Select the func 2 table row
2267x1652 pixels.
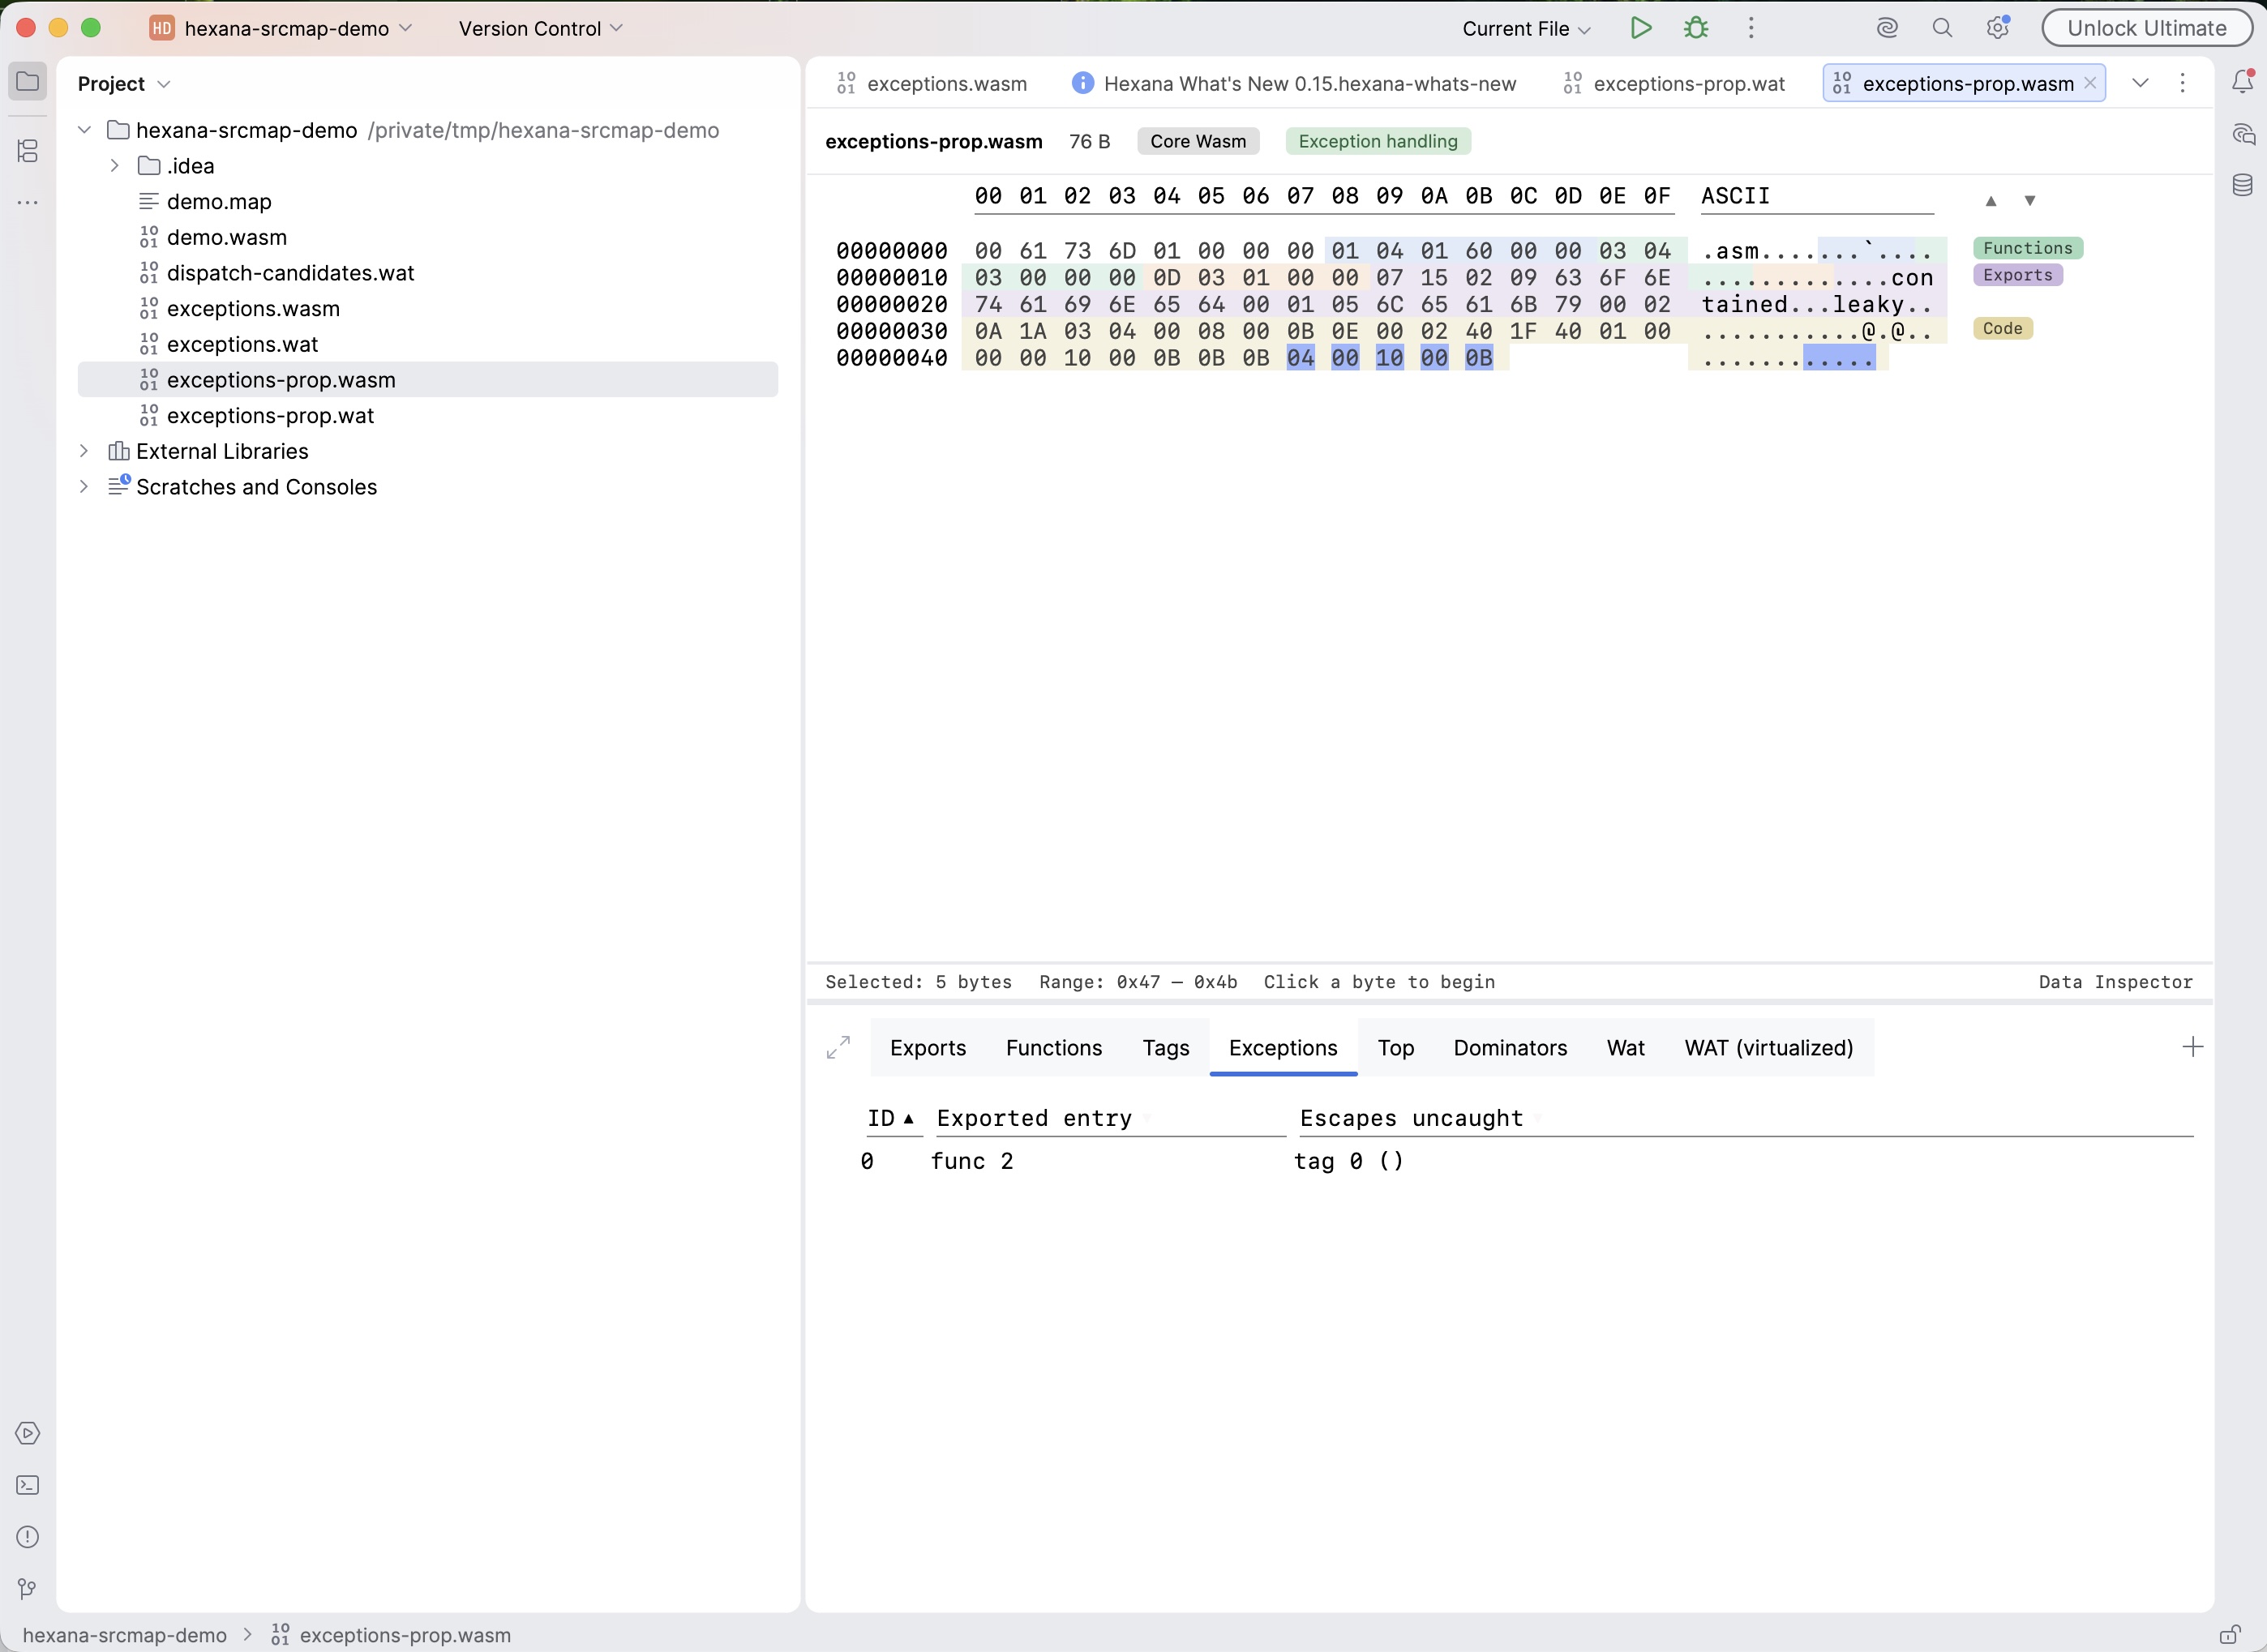click(x=1526, y=1161)
